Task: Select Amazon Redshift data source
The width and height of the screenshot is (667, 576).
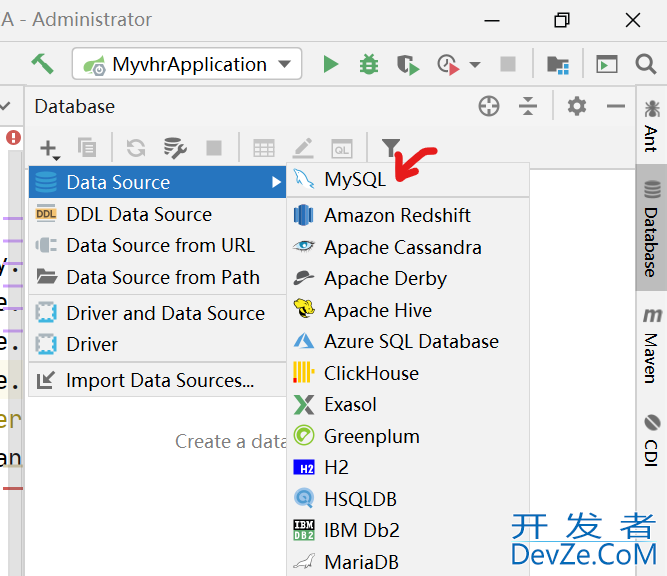Action: pyautogui.click(x=408, y=215)
